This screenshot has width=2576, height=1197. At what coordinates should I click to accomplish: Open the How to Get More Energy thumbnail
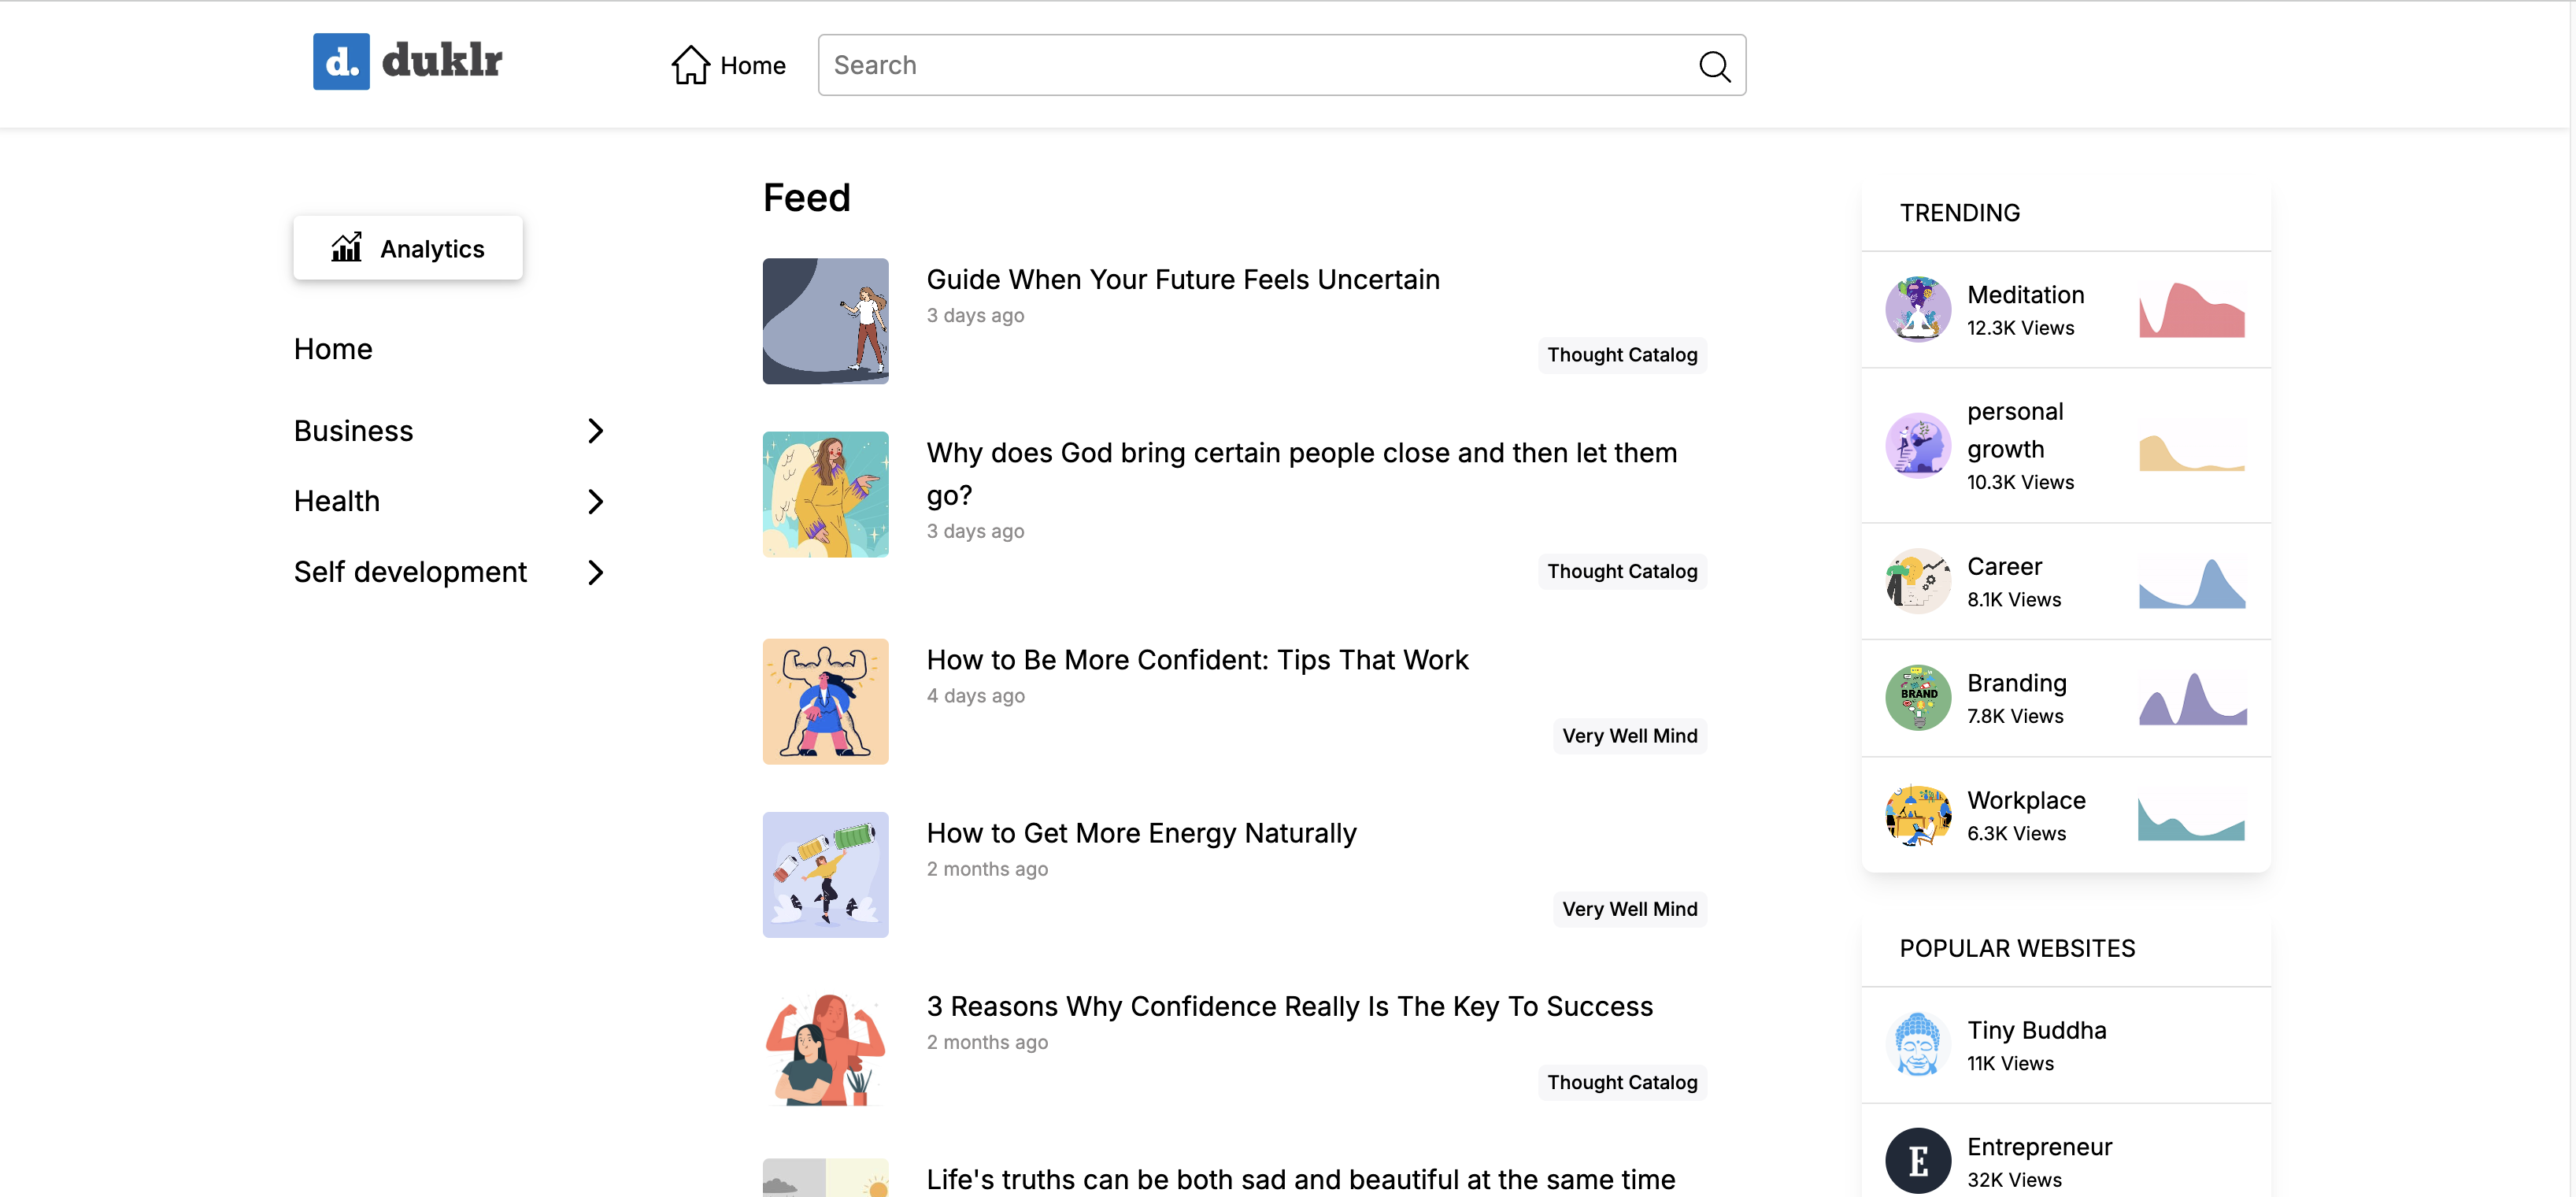point(825,875)
